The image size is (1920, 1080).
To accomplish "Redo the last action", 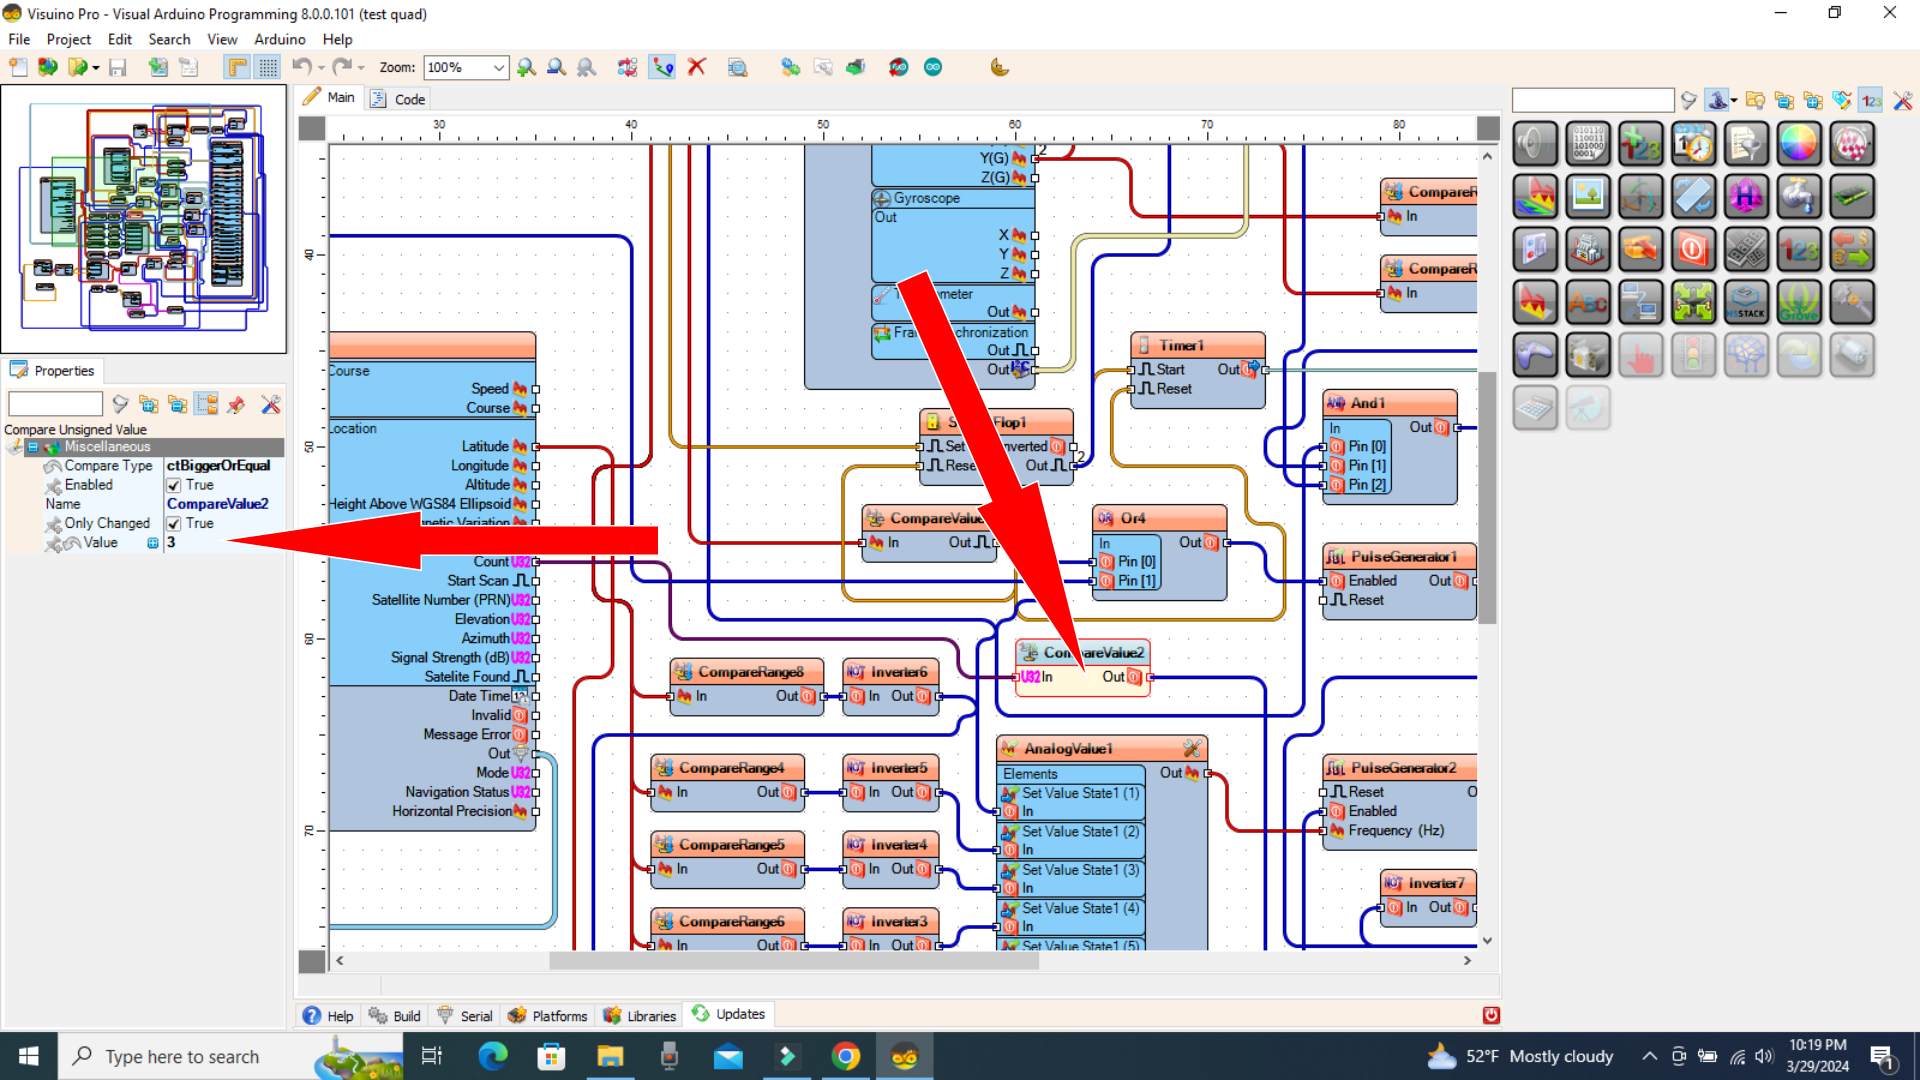I will click(x=341, y=67).
